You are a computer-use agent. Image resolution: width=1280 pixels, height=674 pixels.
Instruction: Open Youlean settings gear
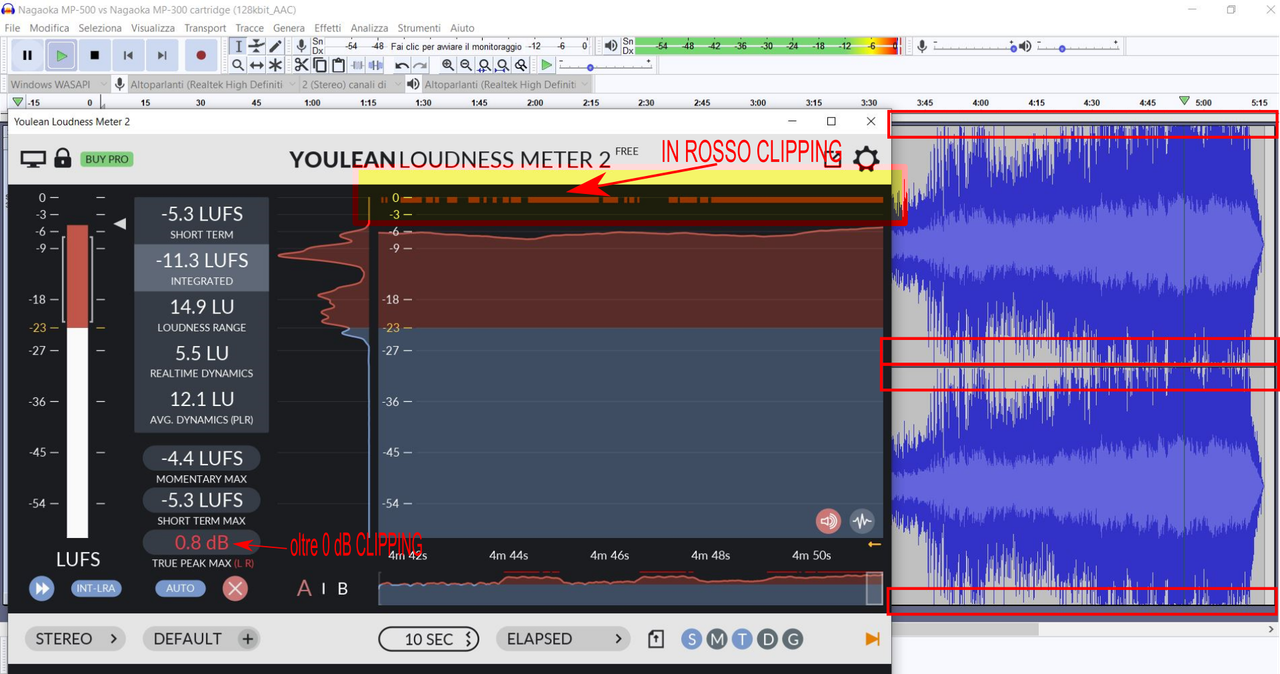pos(866,158)
